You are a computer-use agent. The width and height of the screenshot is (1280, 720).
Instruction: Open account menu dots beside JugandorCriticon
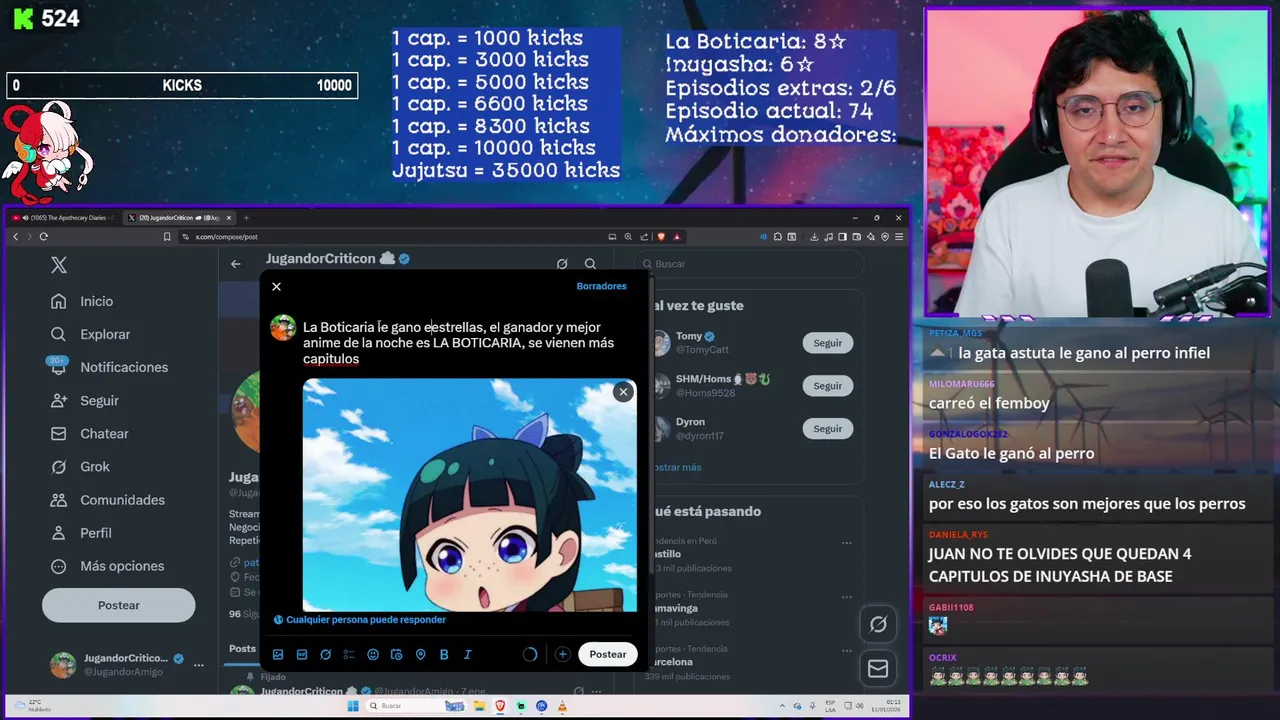click(199, 665)
